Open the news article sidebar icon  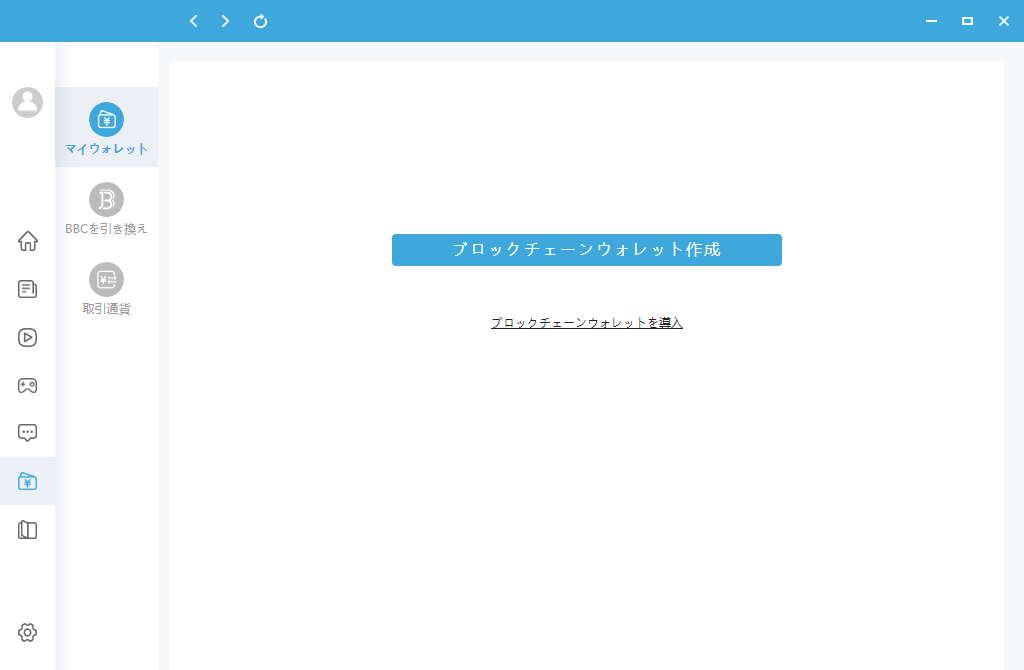[x=28, y=289]
